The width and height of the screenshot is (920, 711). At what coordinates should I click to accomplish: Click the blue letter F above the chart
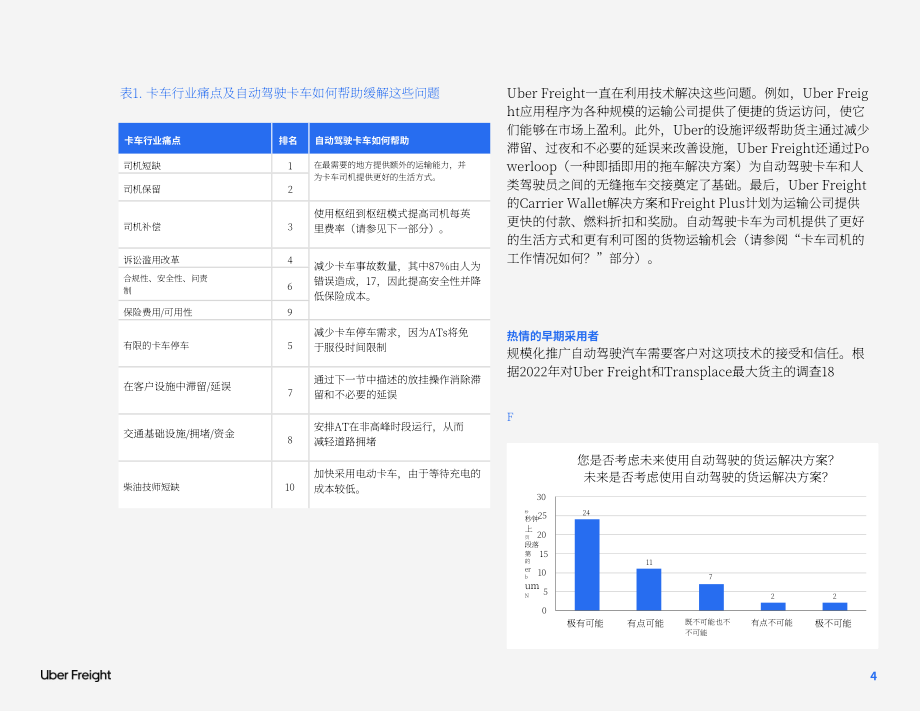[x=510, y=417]
